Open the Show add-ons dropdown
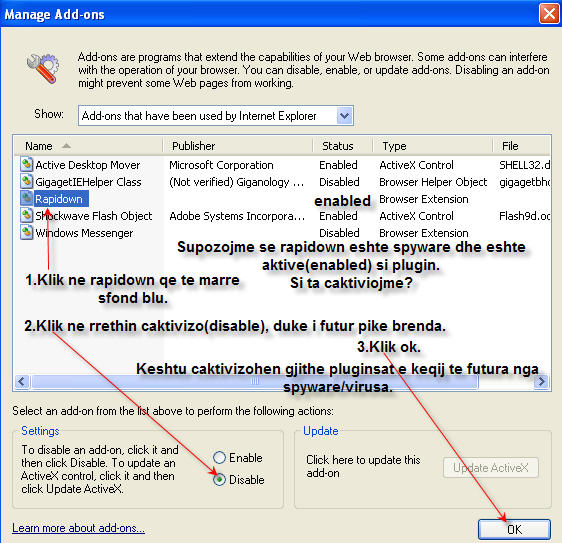562x543 pixels. [x=344, y=116]
